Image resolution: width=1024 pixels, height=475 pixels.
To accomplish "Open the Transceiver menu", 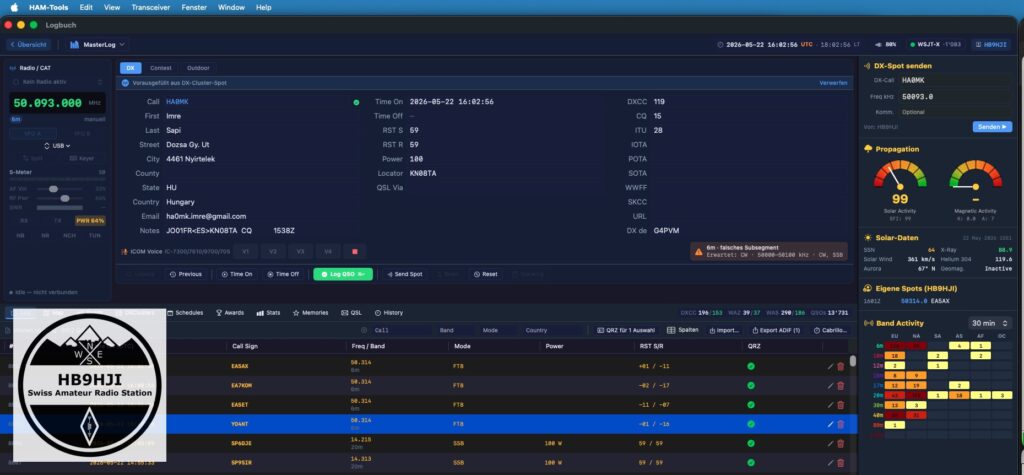I will [151, 7].
